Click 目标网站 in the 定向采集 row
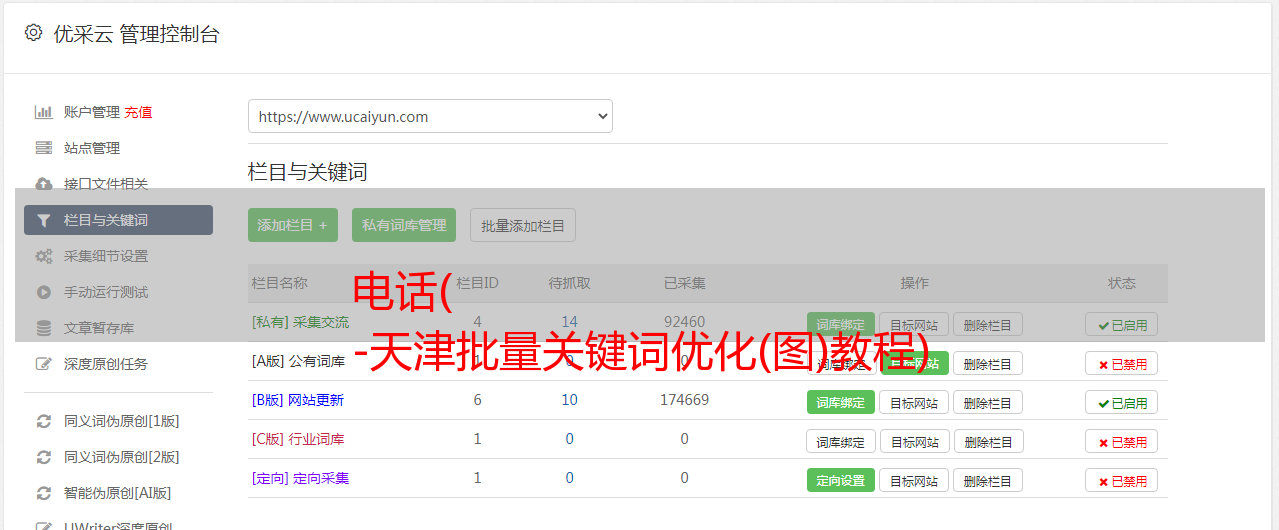 [914, 480]
